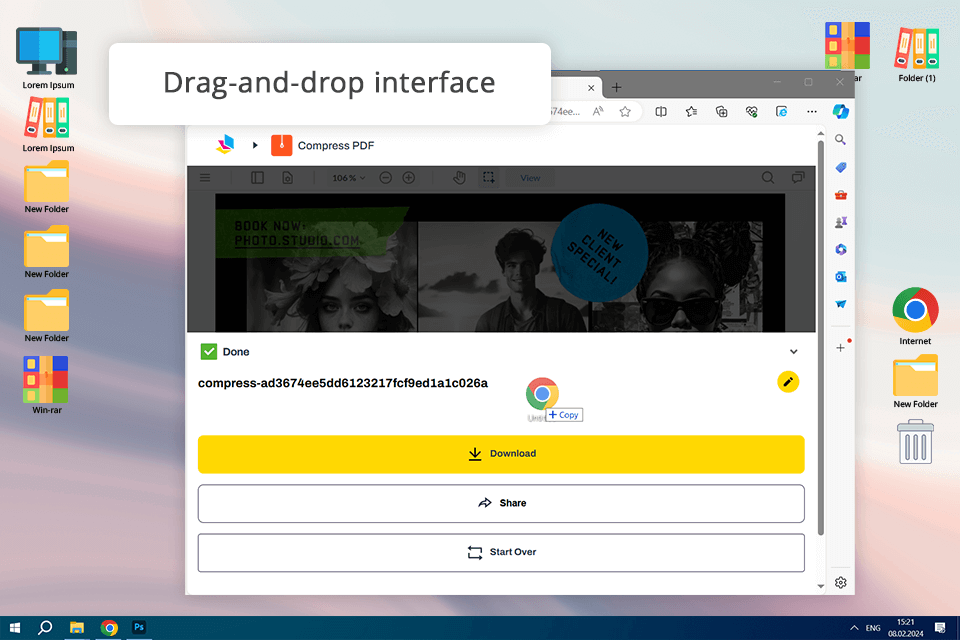Click the yellow pencil rename icon
The height and width of the screenshot is (640, 960).
788,382
